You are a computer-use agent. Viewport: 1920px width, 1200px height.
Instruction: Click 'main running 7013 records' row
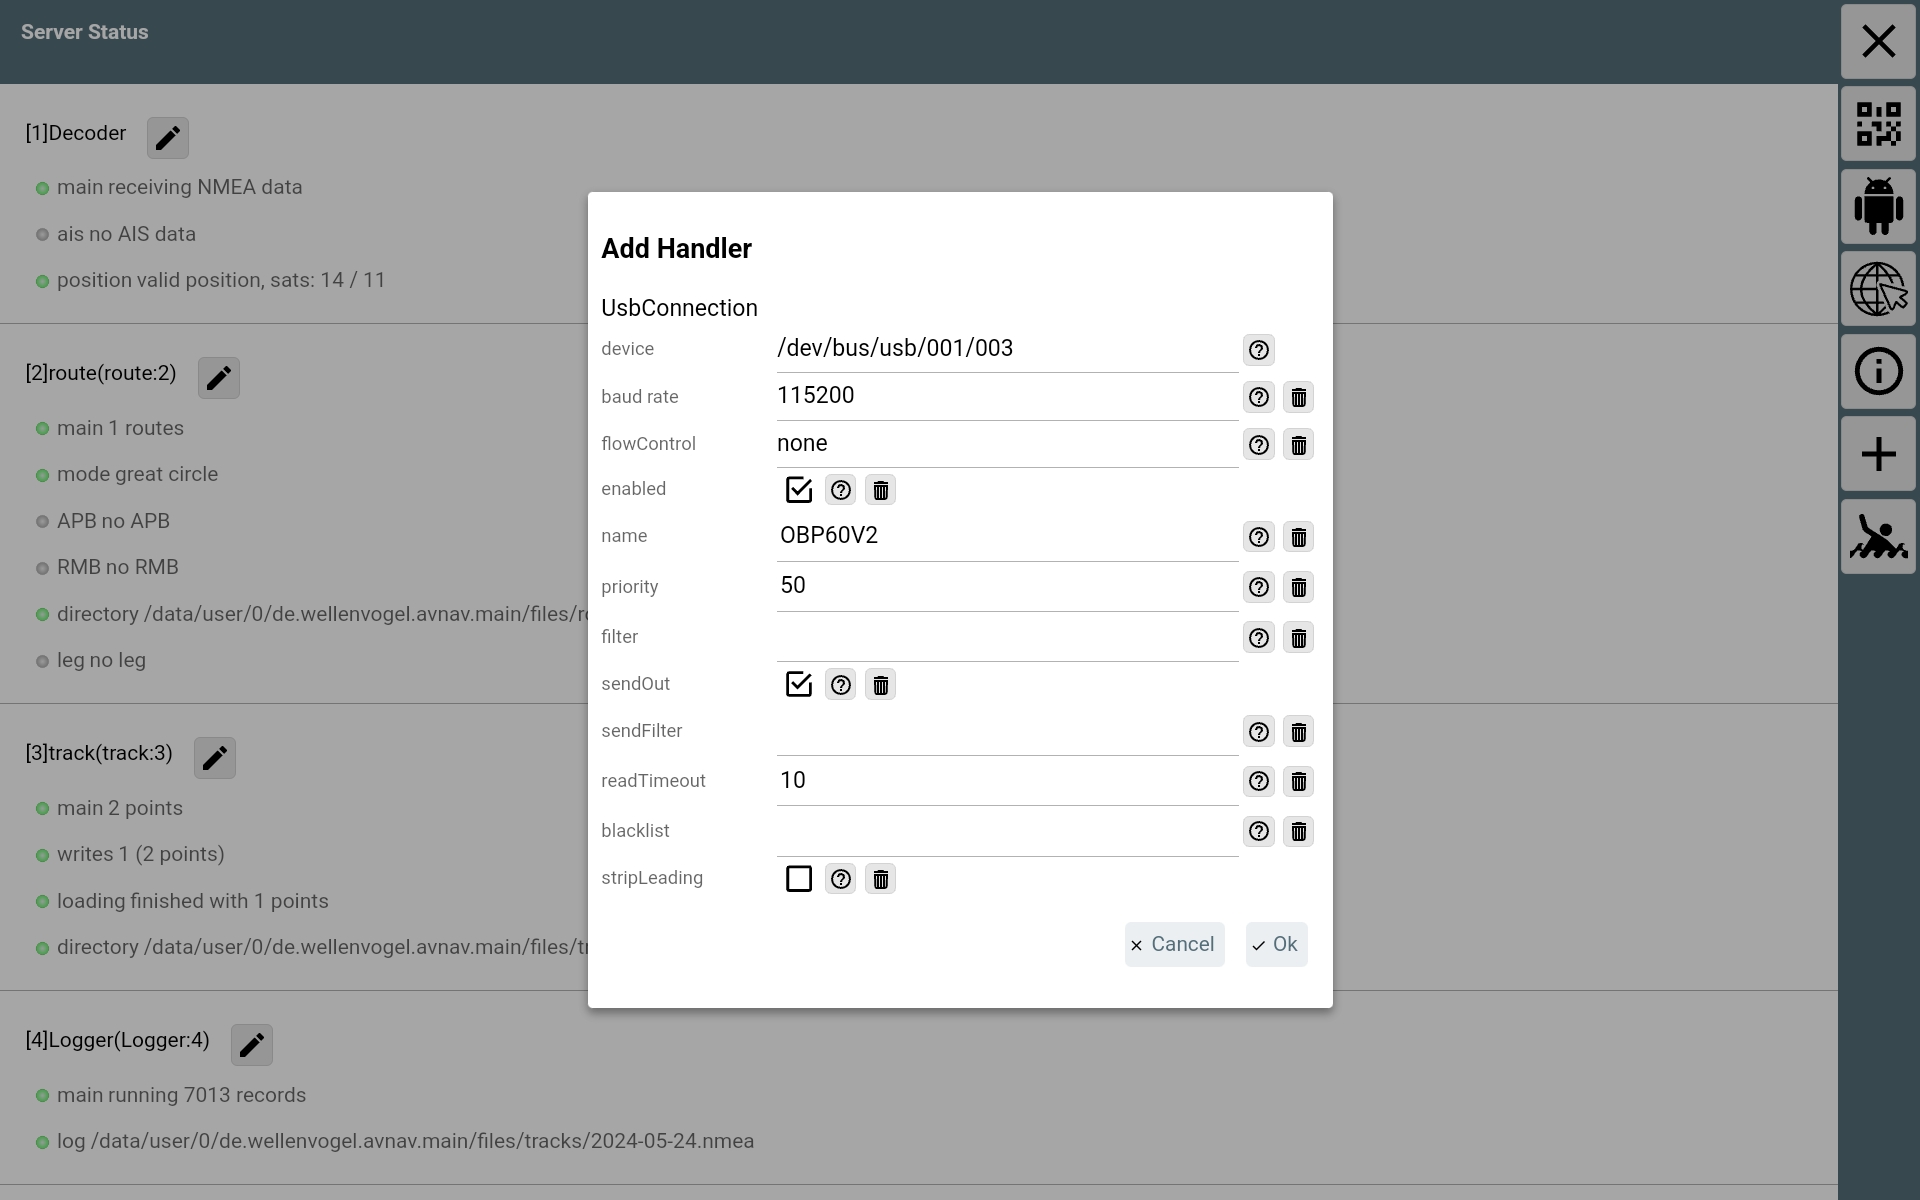pos(171,1095)
